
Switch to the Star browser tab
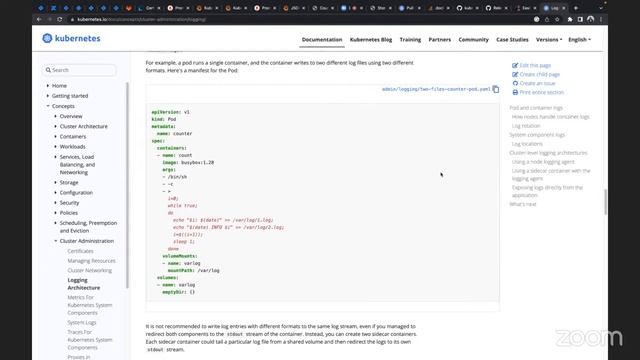click(380, 8)
